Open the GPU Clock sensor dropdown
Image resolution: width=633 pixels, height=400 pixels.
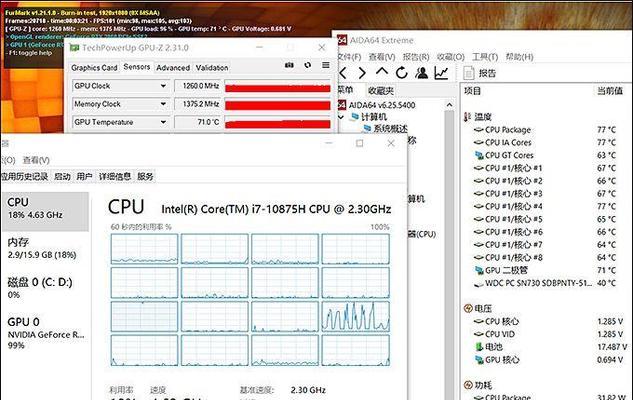163,86
